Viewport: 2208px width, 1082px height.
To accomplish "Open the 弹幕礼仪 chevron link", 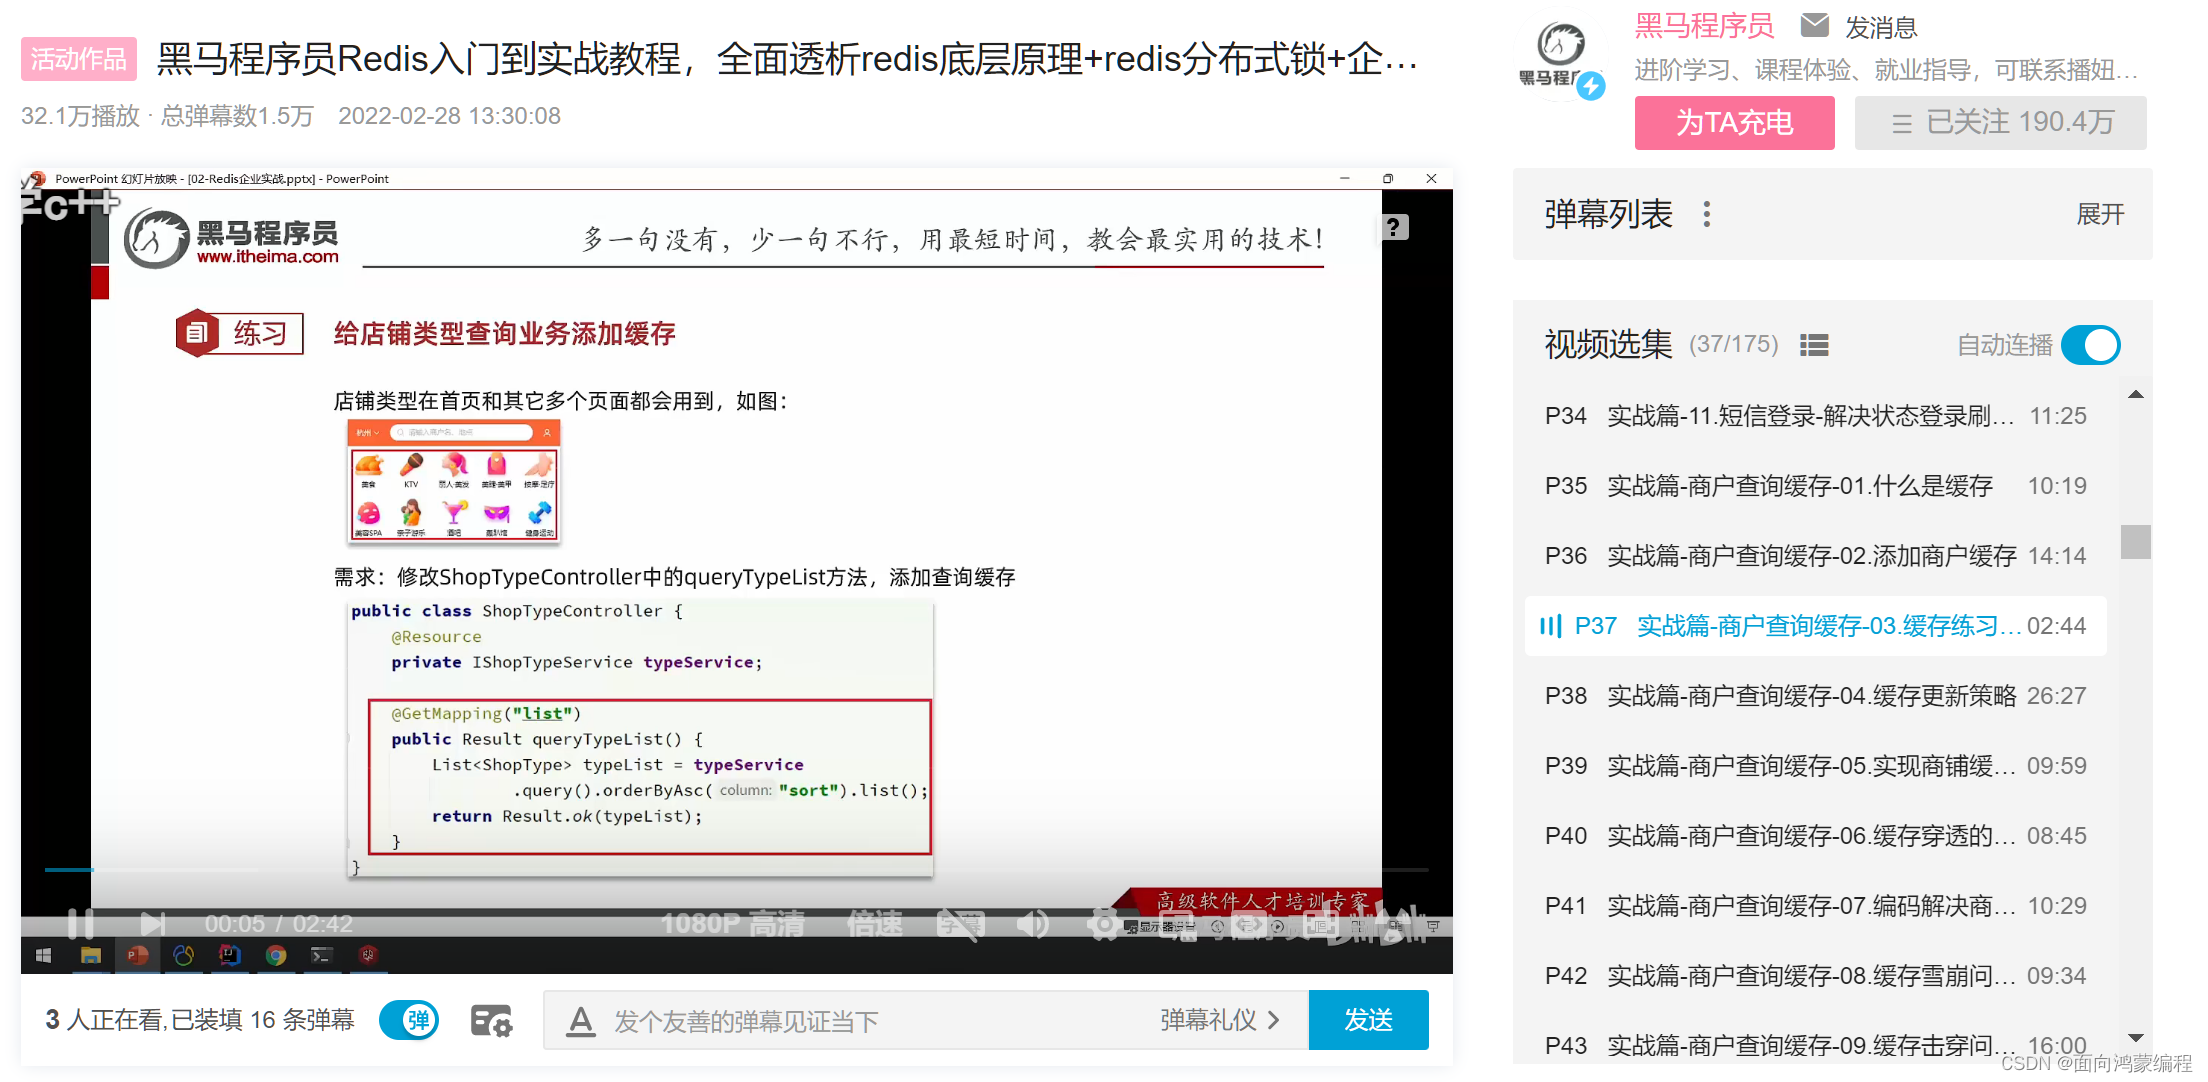I will point(1220,1021).
